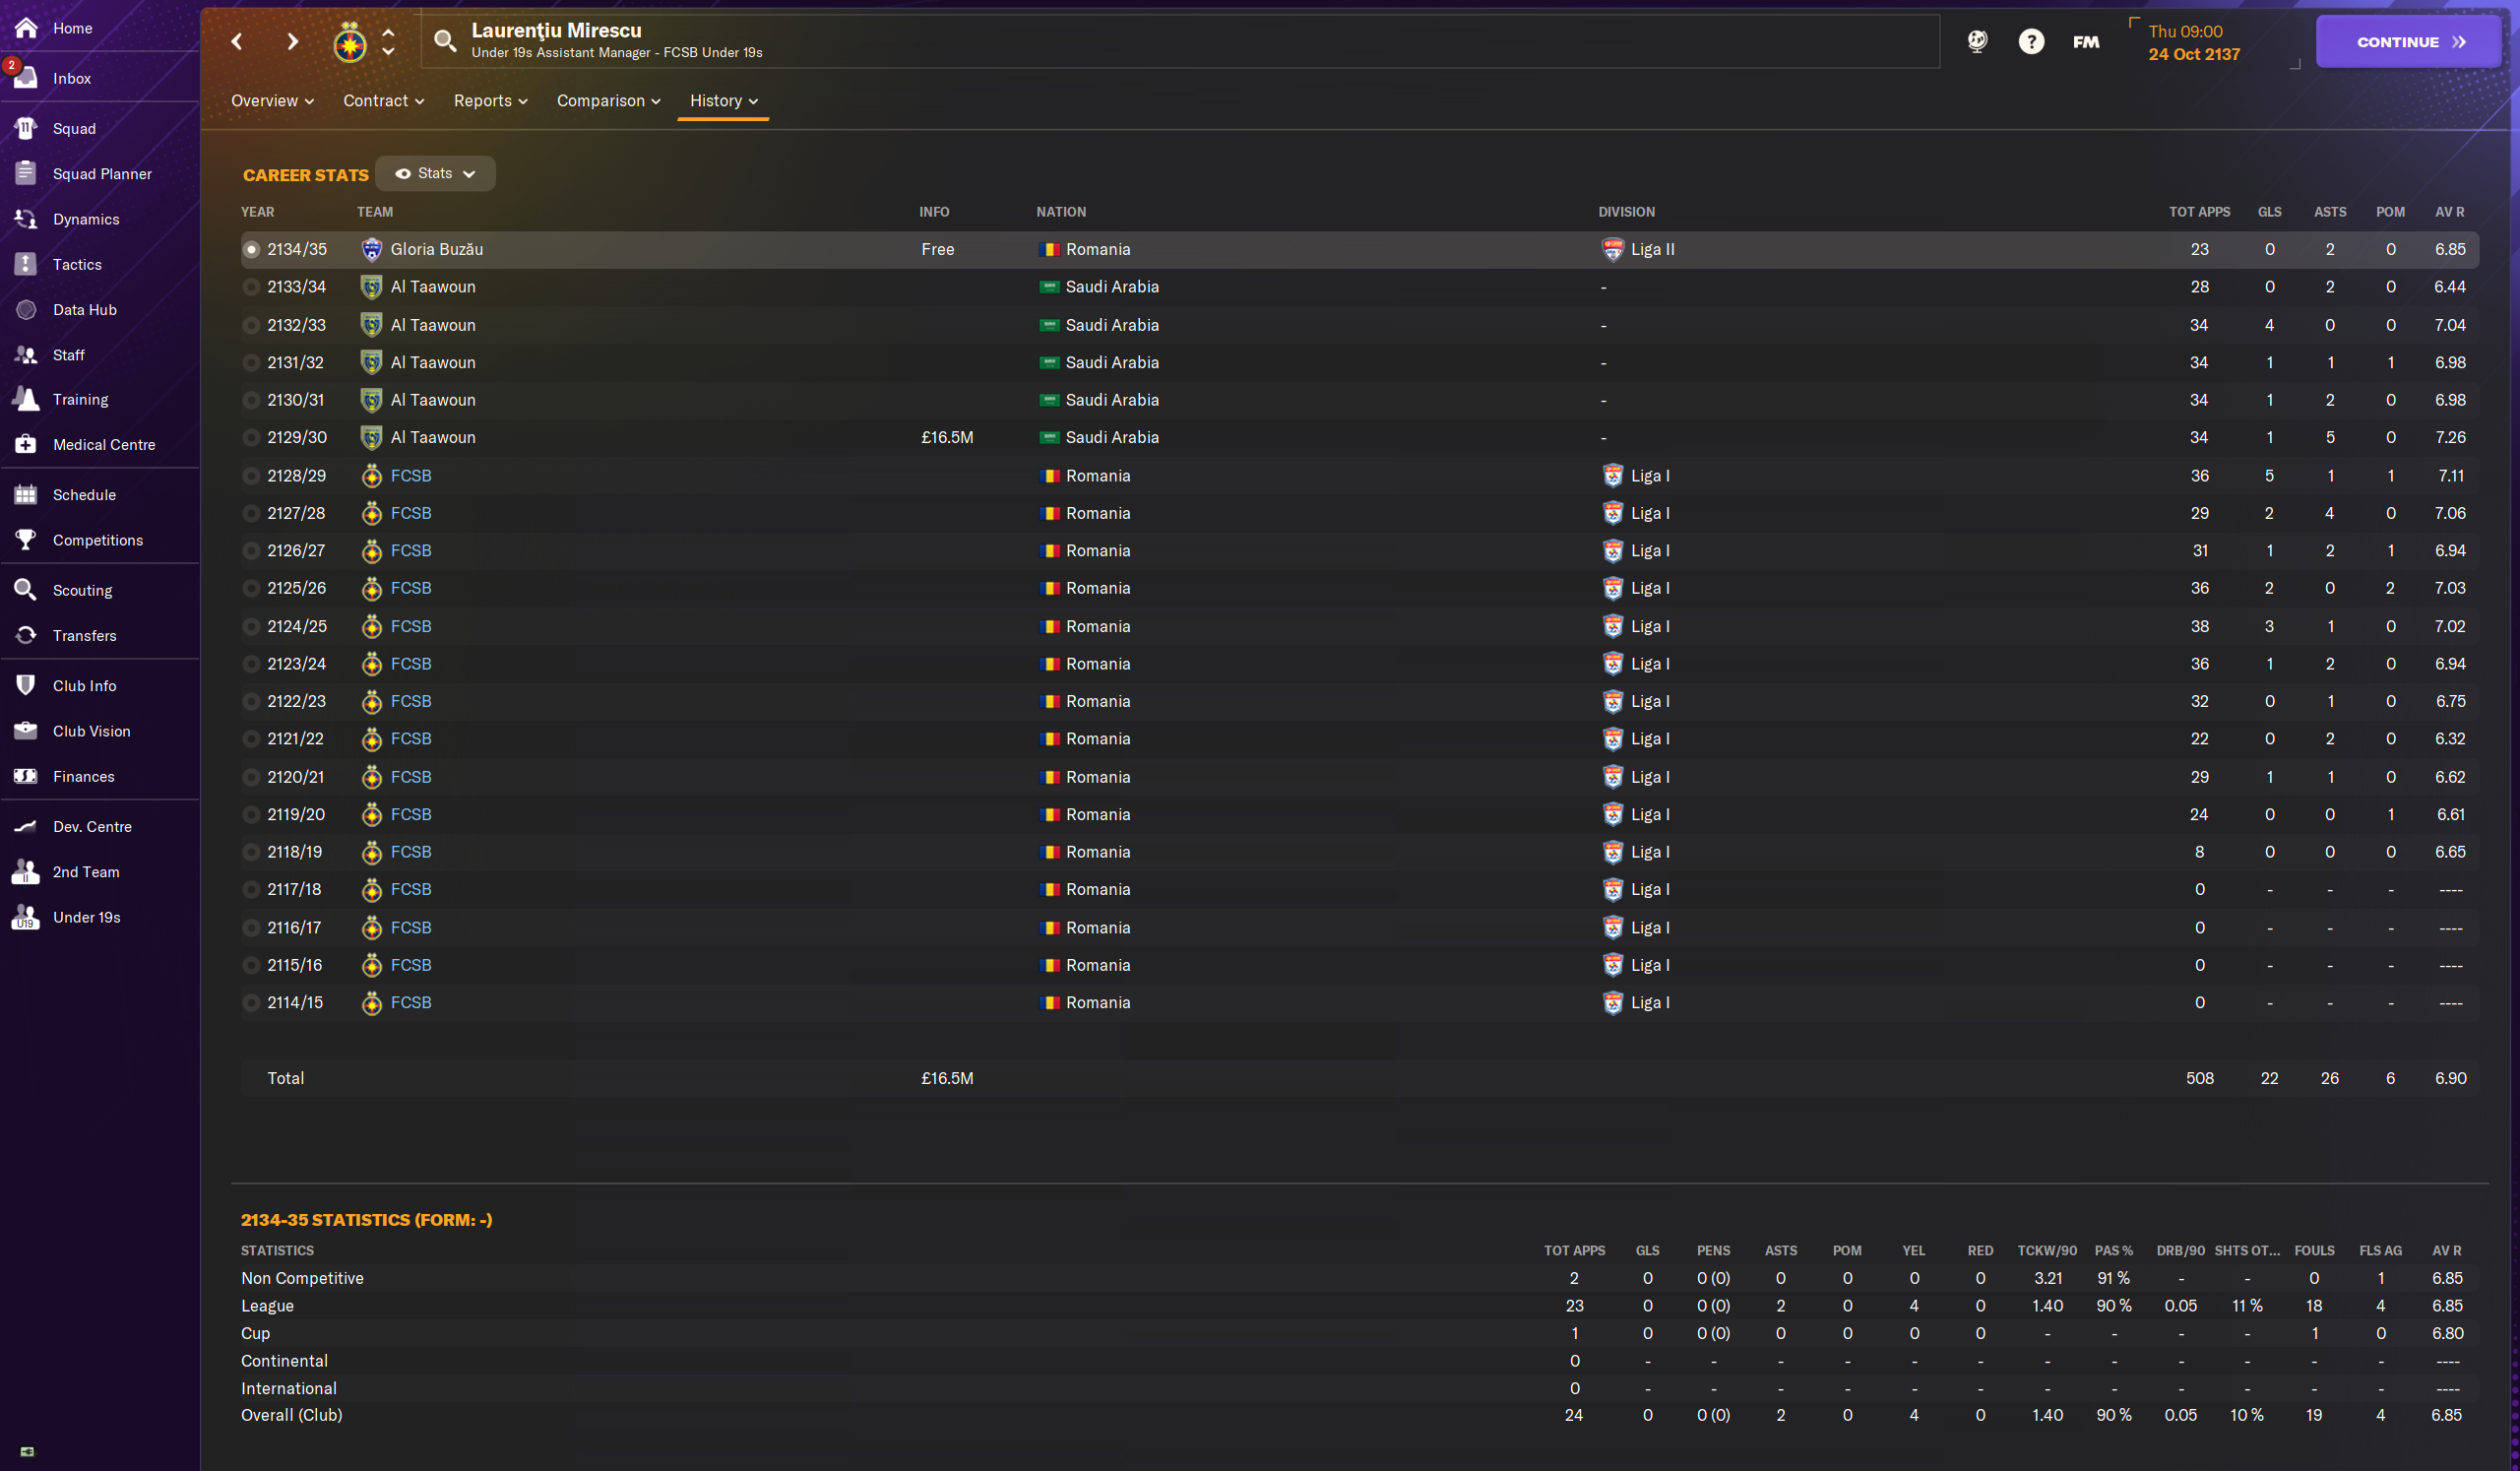Open Squad Planner icon
2520x1471 pixels.
pyautogui.click(x=26, y=173)
